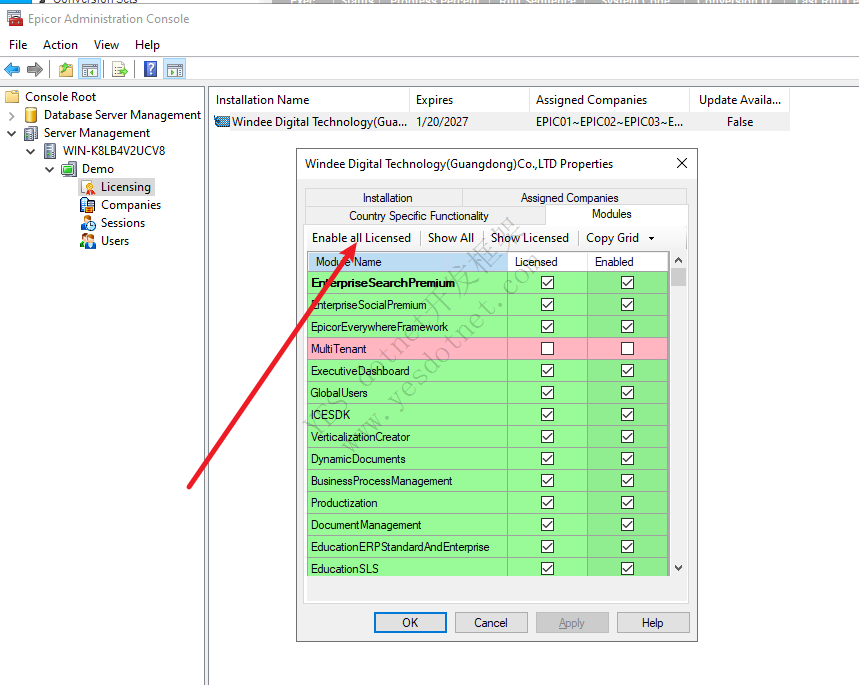This screenshot has width=859, height=685.
Task: Uncheck Enabled for EnterpriseSearchPremium
Action: 627,283
